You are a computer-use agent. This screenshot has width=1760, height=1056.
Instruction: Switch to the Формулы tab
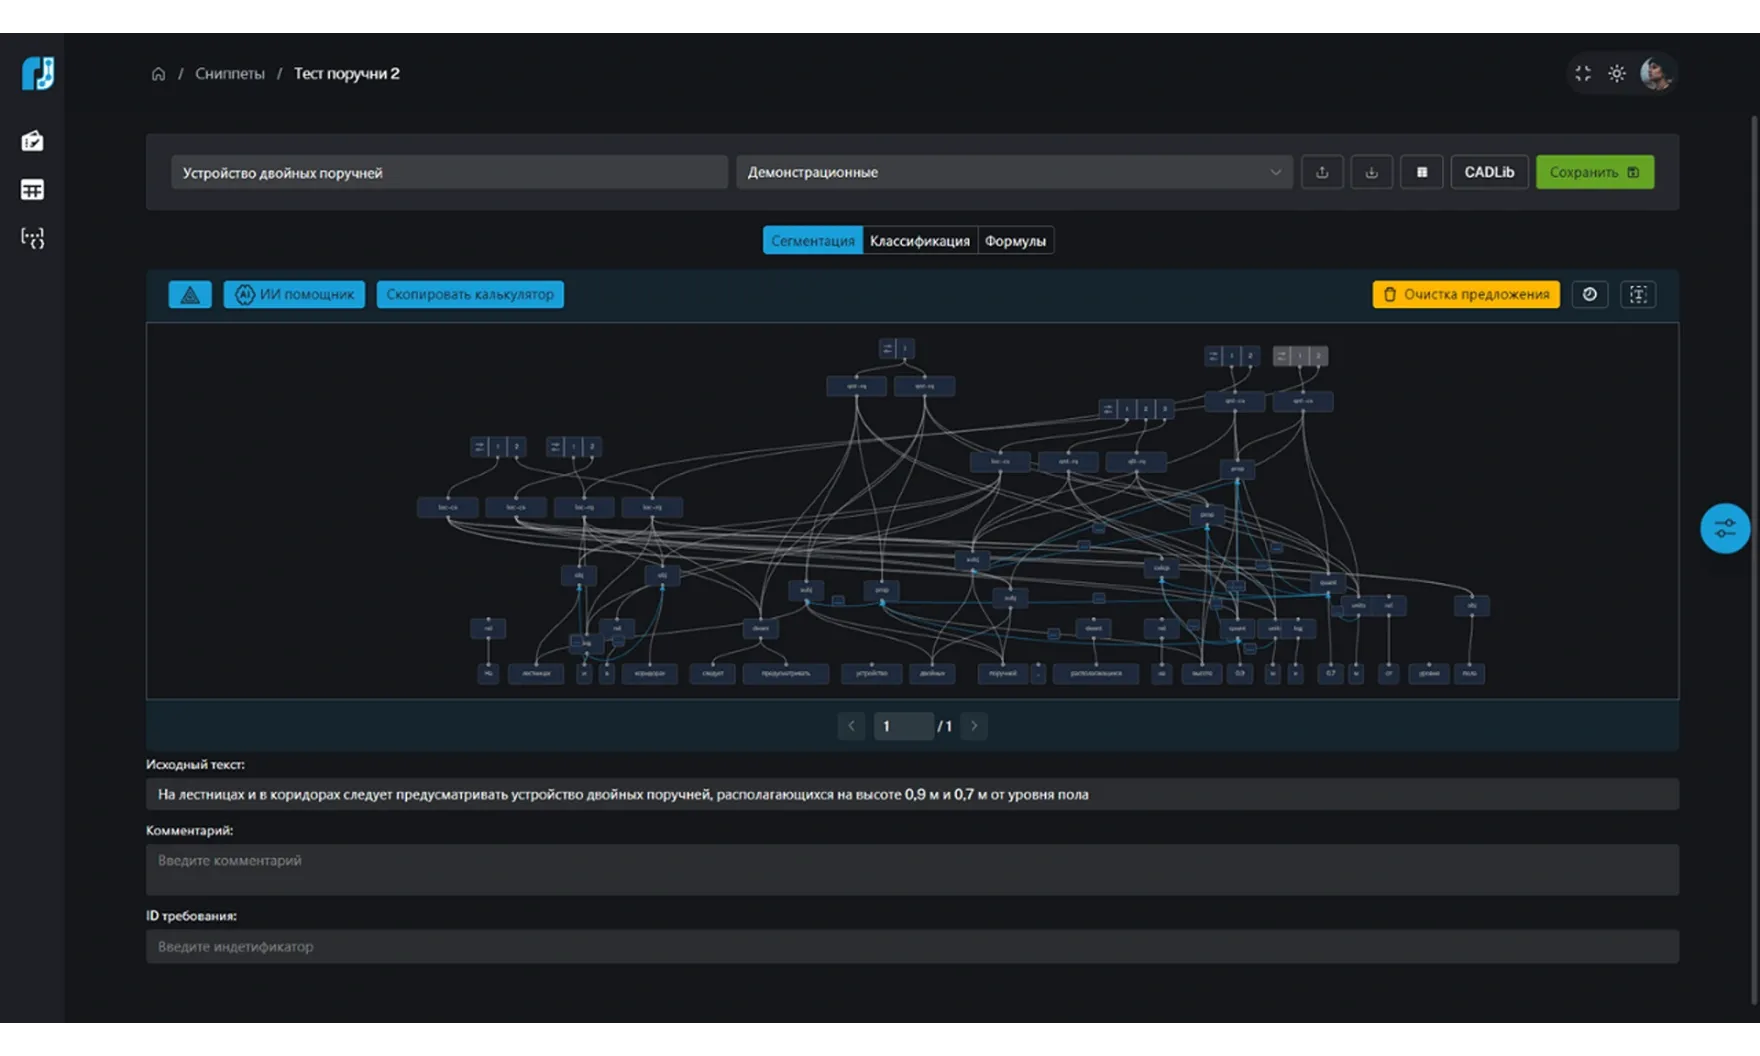[x=1015, y=241]
